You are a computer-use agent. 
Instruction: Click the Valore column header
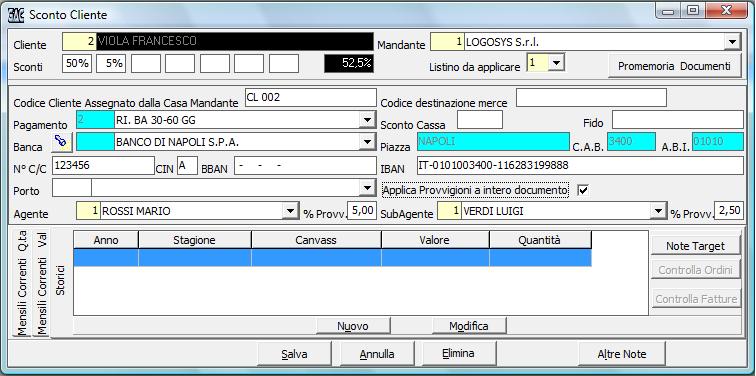[x=435, y=240]
